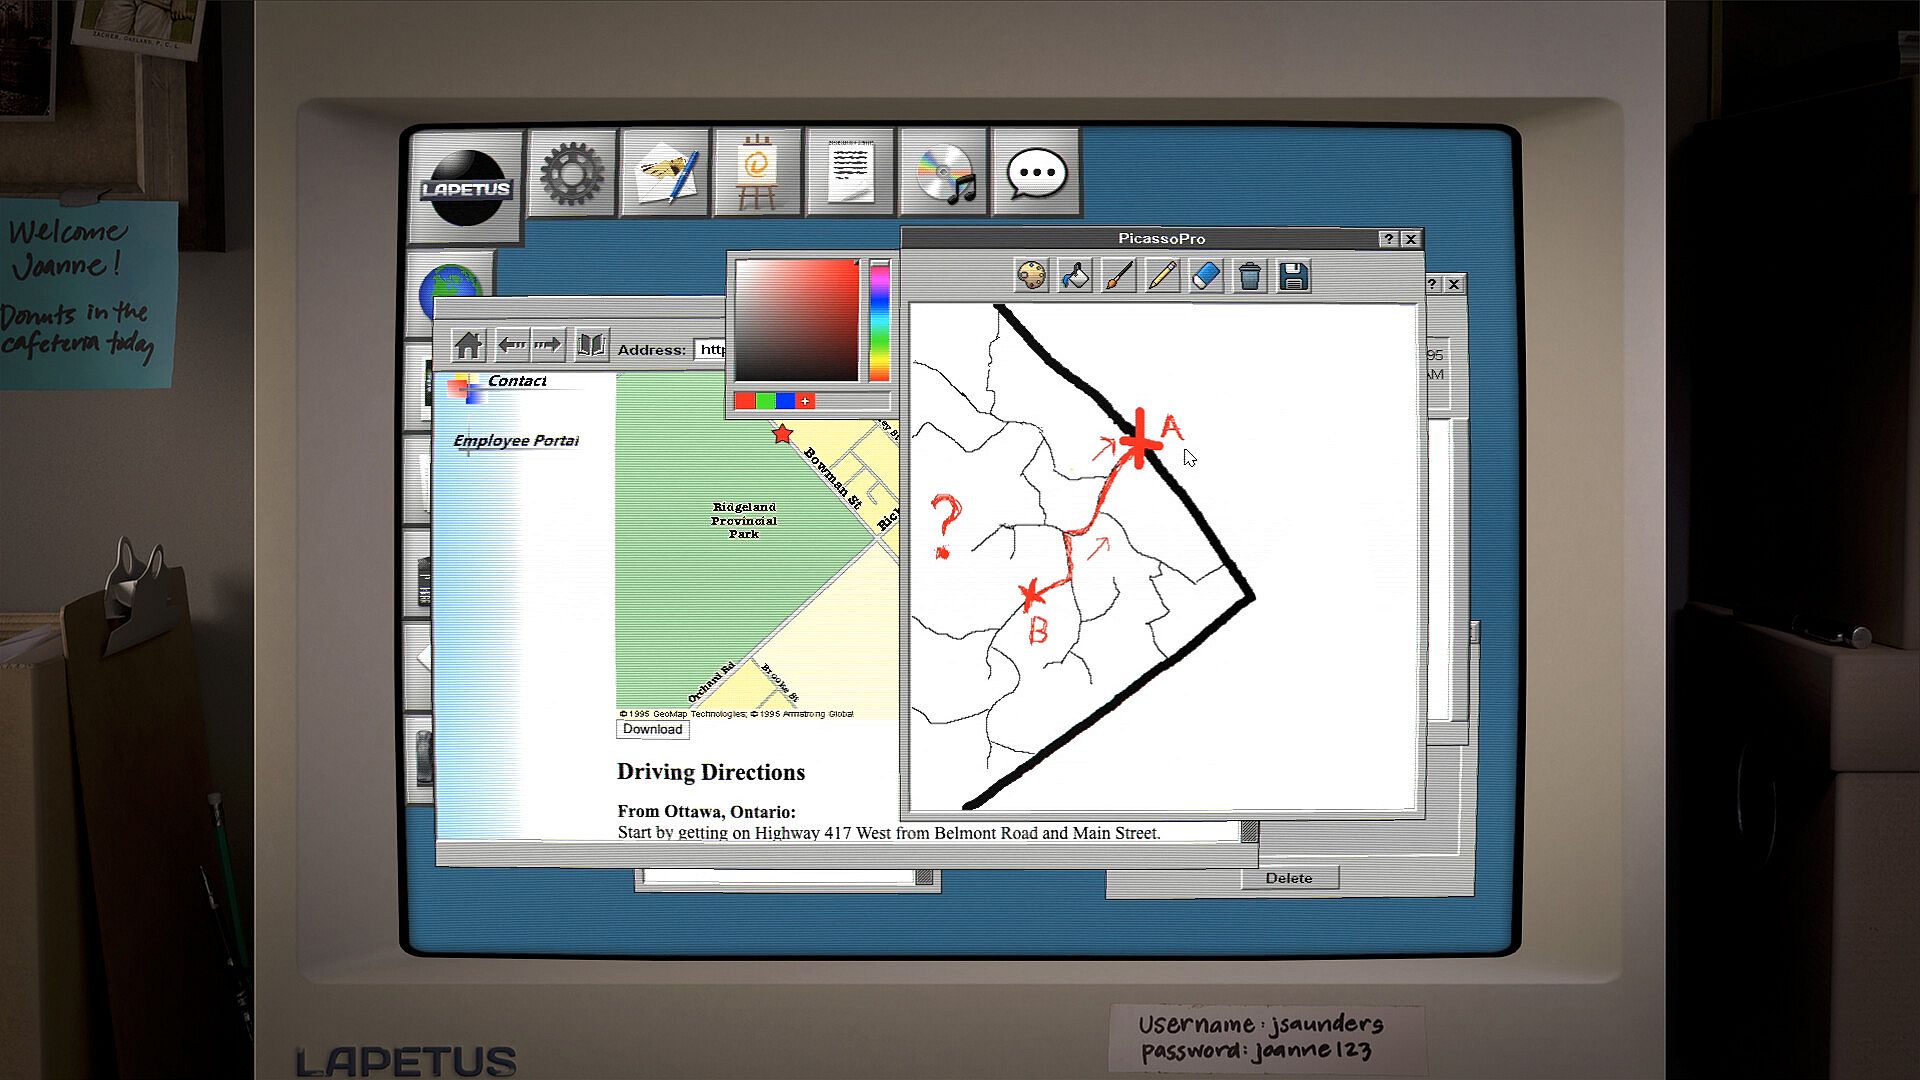The image size is (1920, 1080).
Task: Click the browser home icon
Action: (x=468, y=346)
